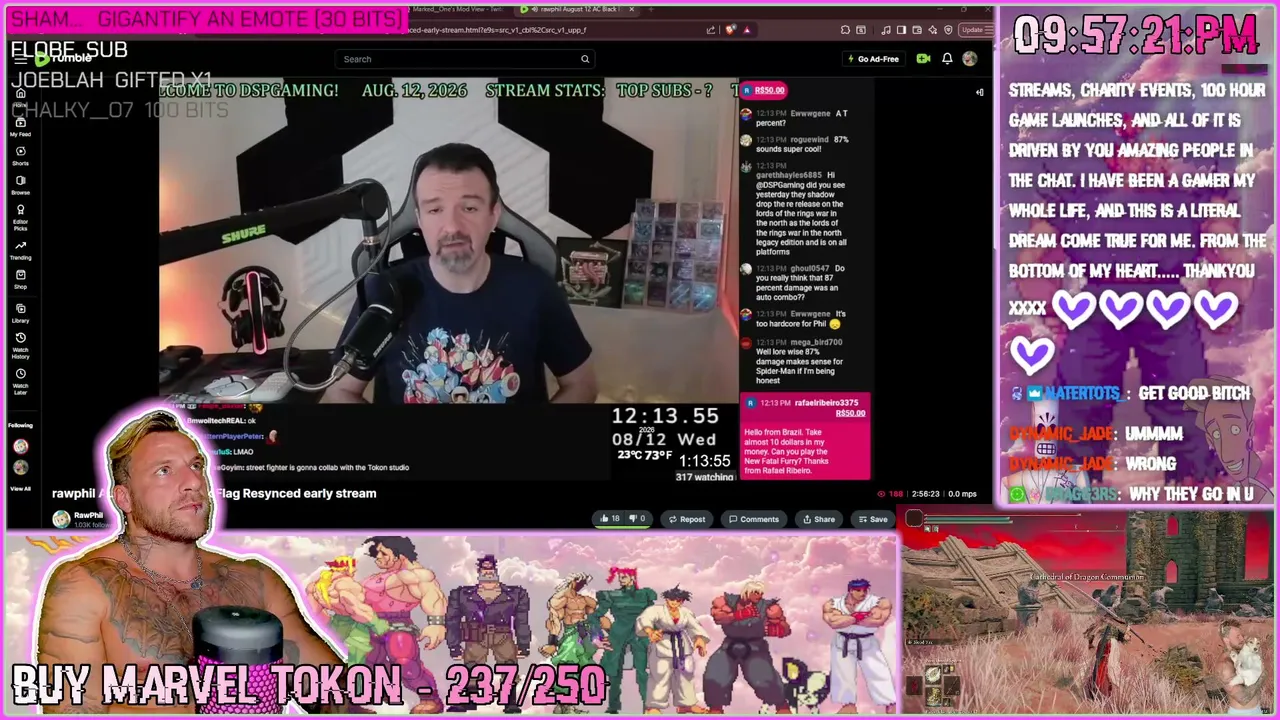Click the thumbs down dislike button
The height and width of the screenshot is (720, 1280).
pyautogui.click(x=636, y=519)
